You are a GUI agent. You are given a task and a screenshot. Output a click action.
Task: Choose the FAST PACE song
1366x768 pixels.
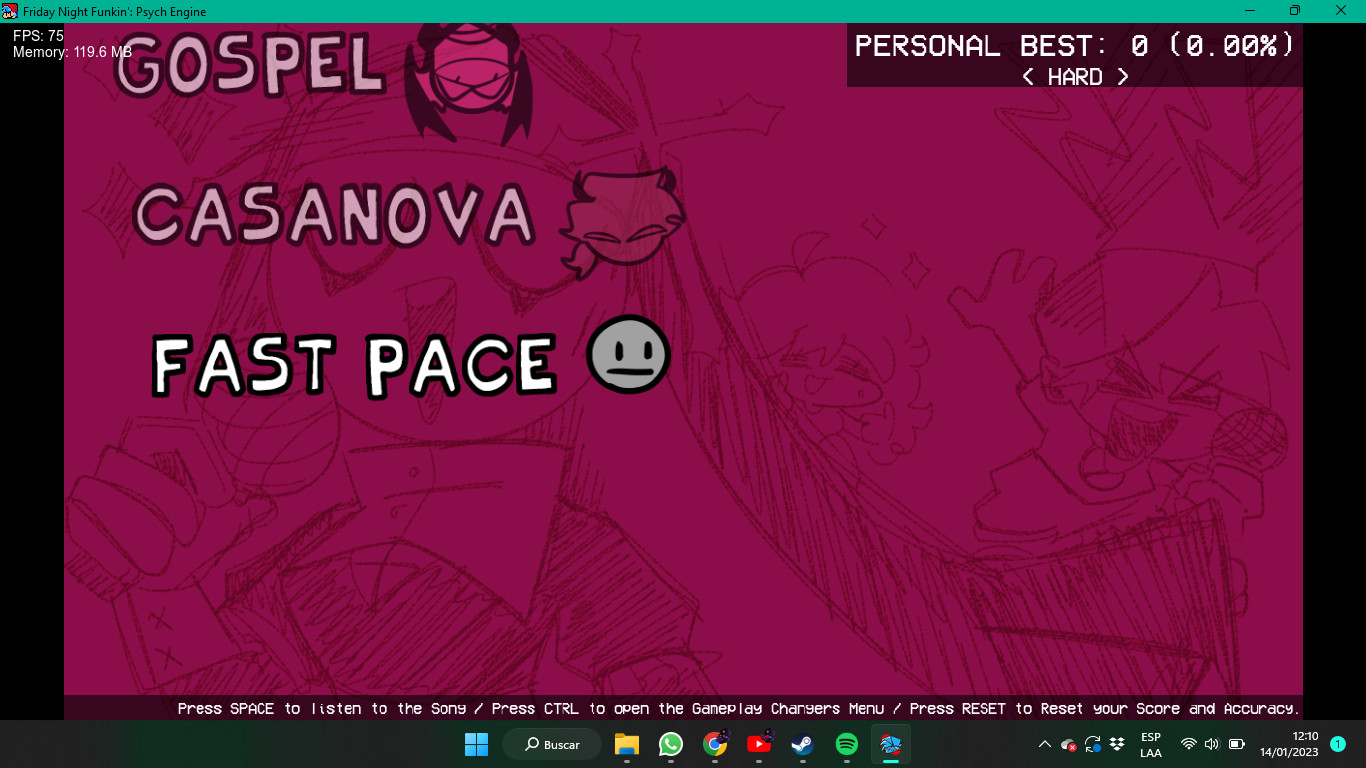(354, 364)
